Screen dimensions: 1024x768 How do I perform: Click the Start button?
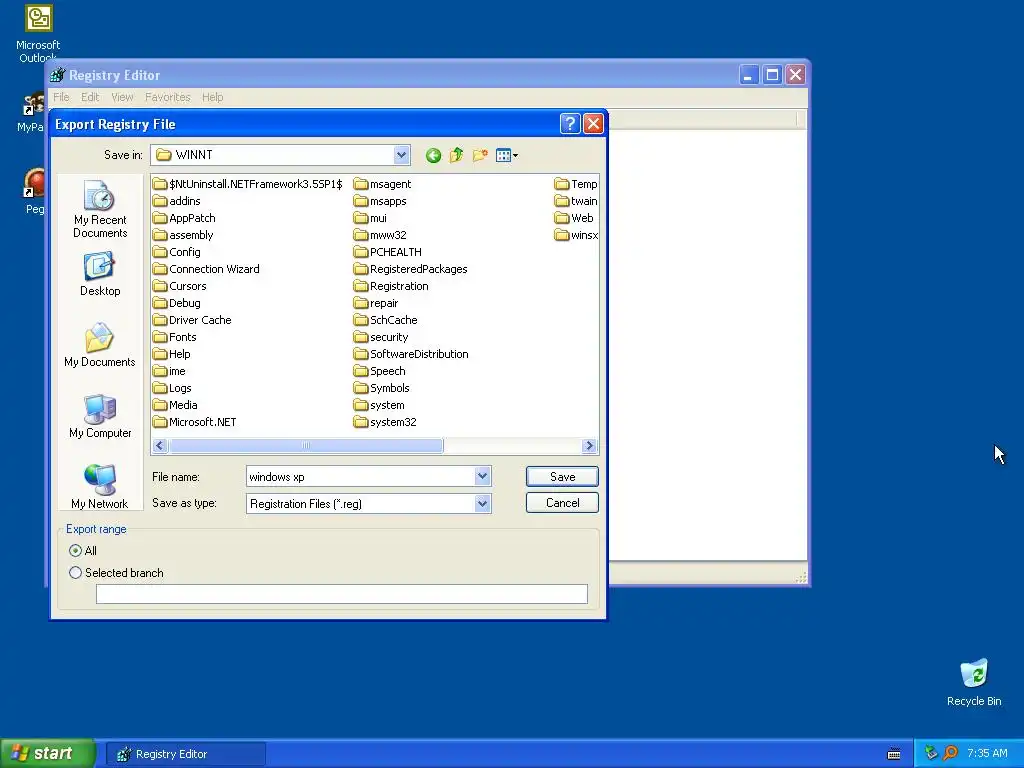tap(48, 754)
